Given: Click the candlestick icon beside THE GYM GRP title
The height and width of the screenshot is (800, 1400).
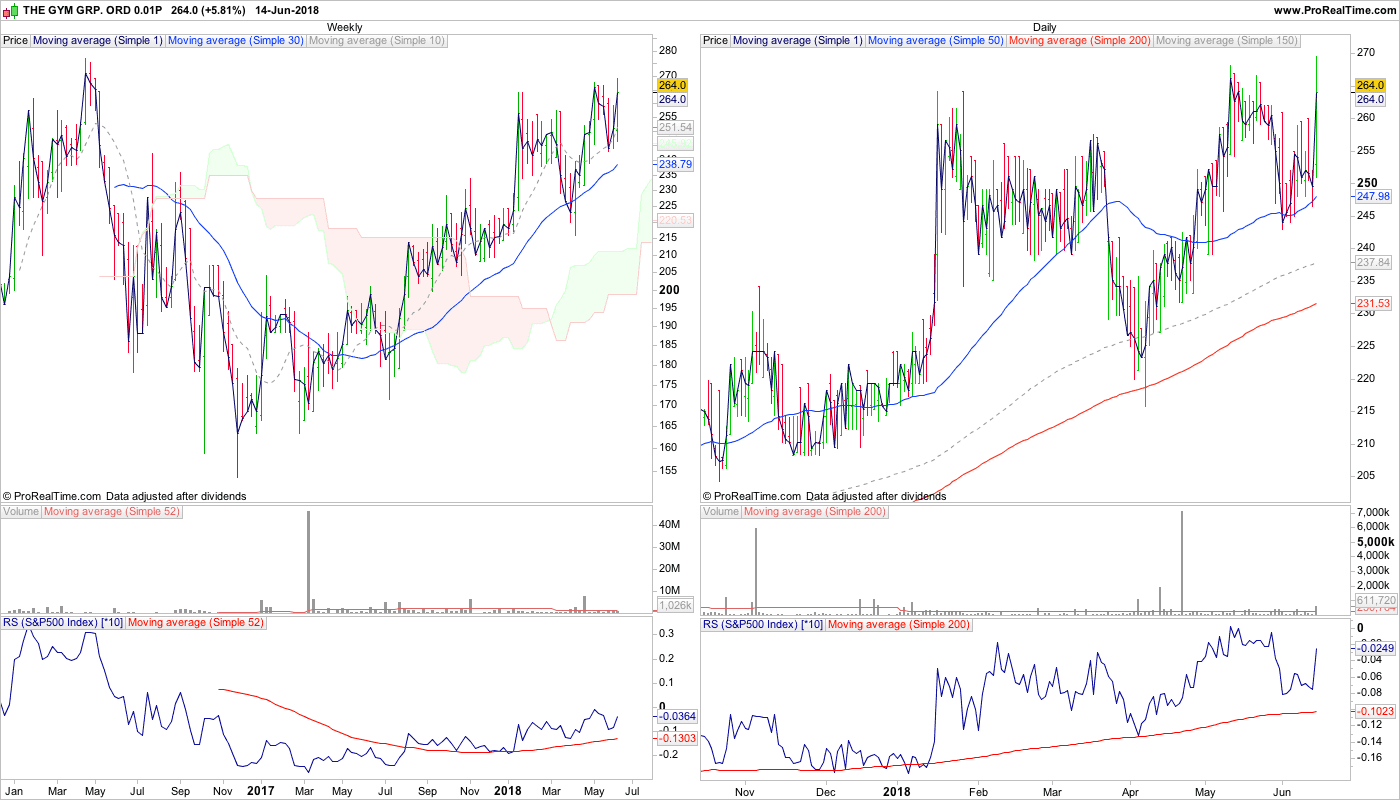Looking at the screenshot, I should (10, 10).
